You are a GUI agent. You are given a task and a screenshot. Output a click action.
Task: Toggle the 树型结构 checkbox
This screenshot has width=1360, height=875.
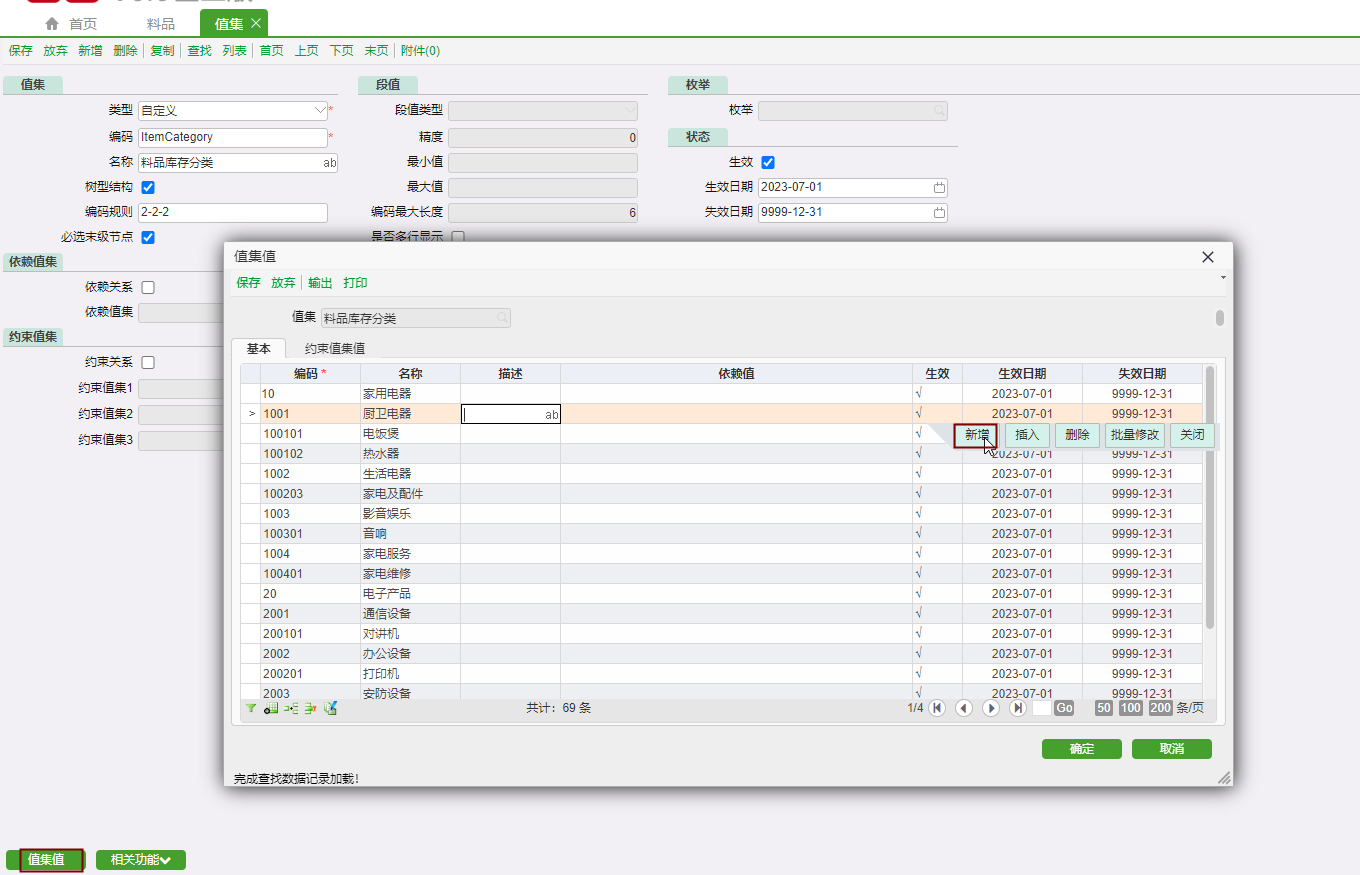click(x=148, y=187)
